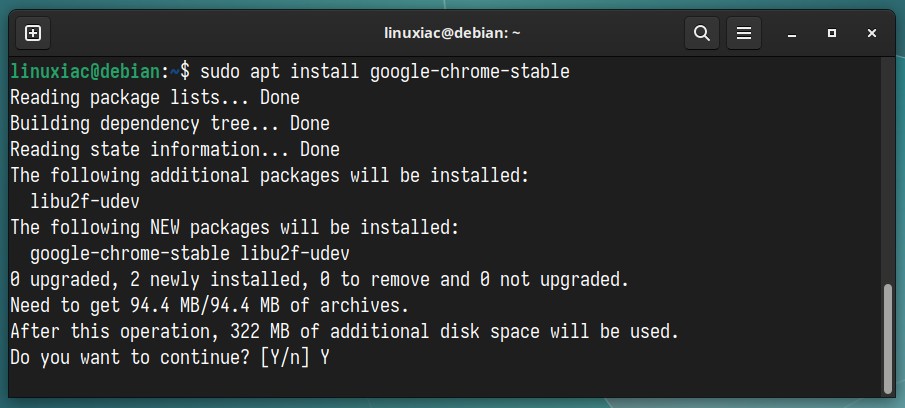
Task: Open a new terminal tab
Action: pyautogui.click(x=33, y=33)
